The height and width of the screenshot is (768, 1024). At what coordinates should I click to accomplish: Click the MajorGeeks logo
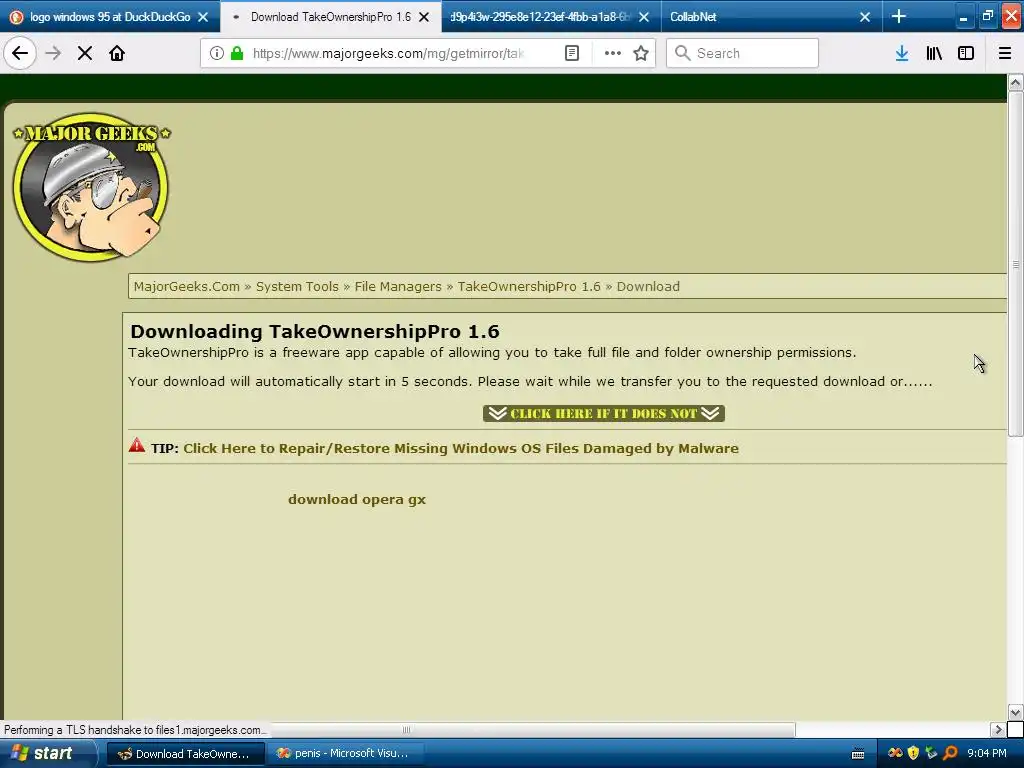pos(91,187)
